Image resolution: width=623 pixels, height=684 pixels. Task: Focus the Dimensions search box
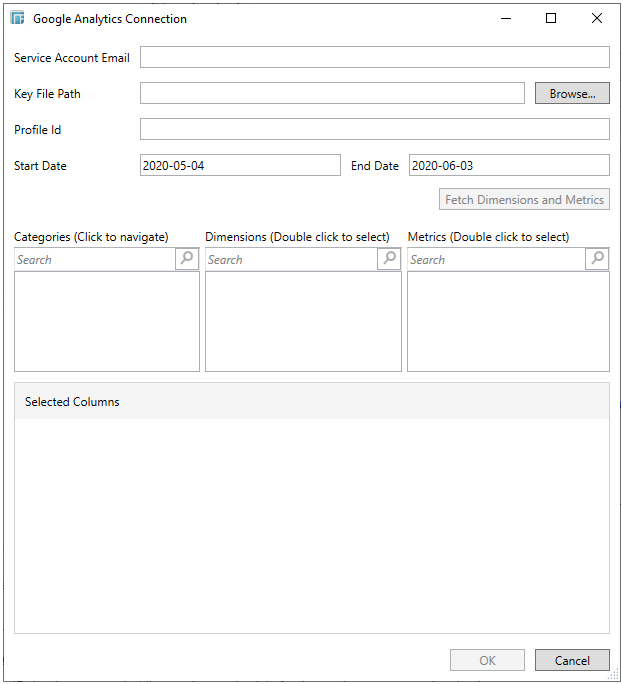[291, 259]
